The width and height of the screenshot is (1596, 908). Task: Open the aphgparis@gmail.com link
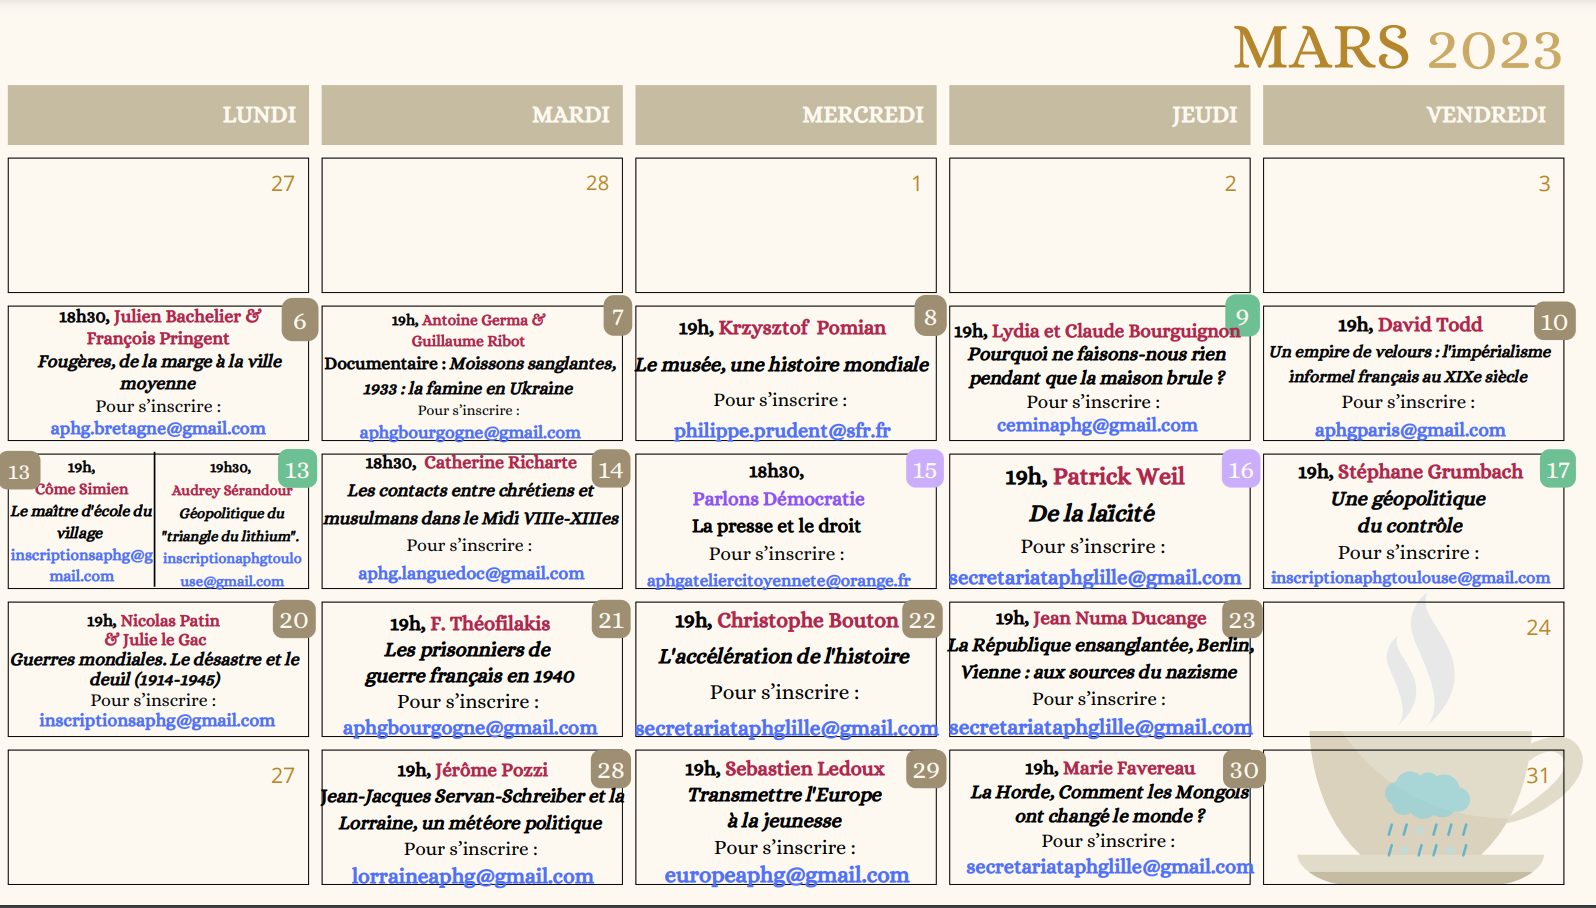coord(1409,430)
